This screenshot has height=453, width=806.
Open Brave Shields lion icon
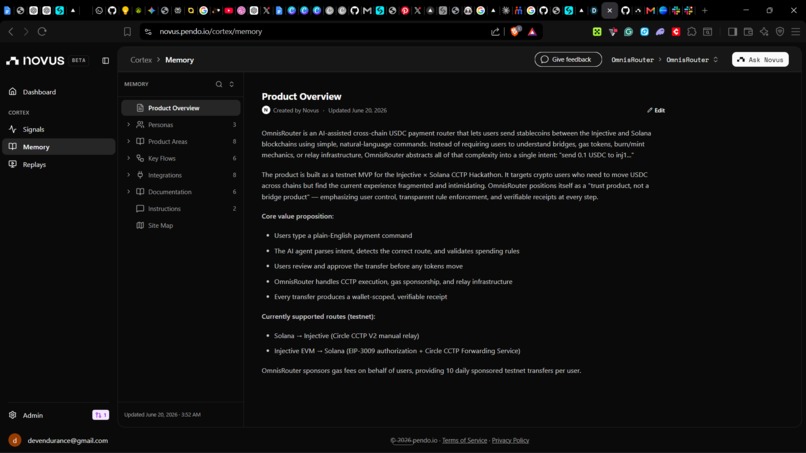coord(515,31)
